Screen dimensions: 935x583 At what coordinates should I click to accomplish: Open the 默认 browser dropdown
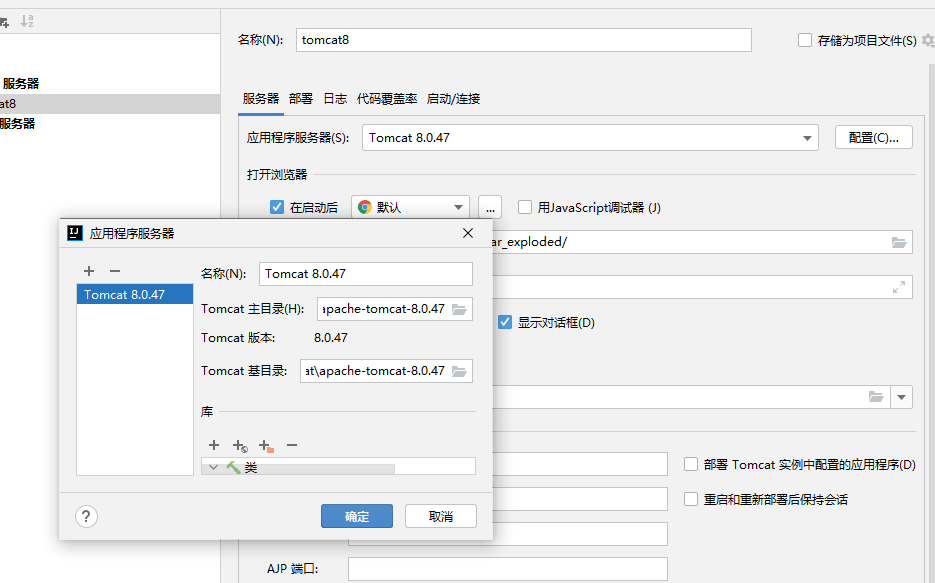[x=410, y=207]
